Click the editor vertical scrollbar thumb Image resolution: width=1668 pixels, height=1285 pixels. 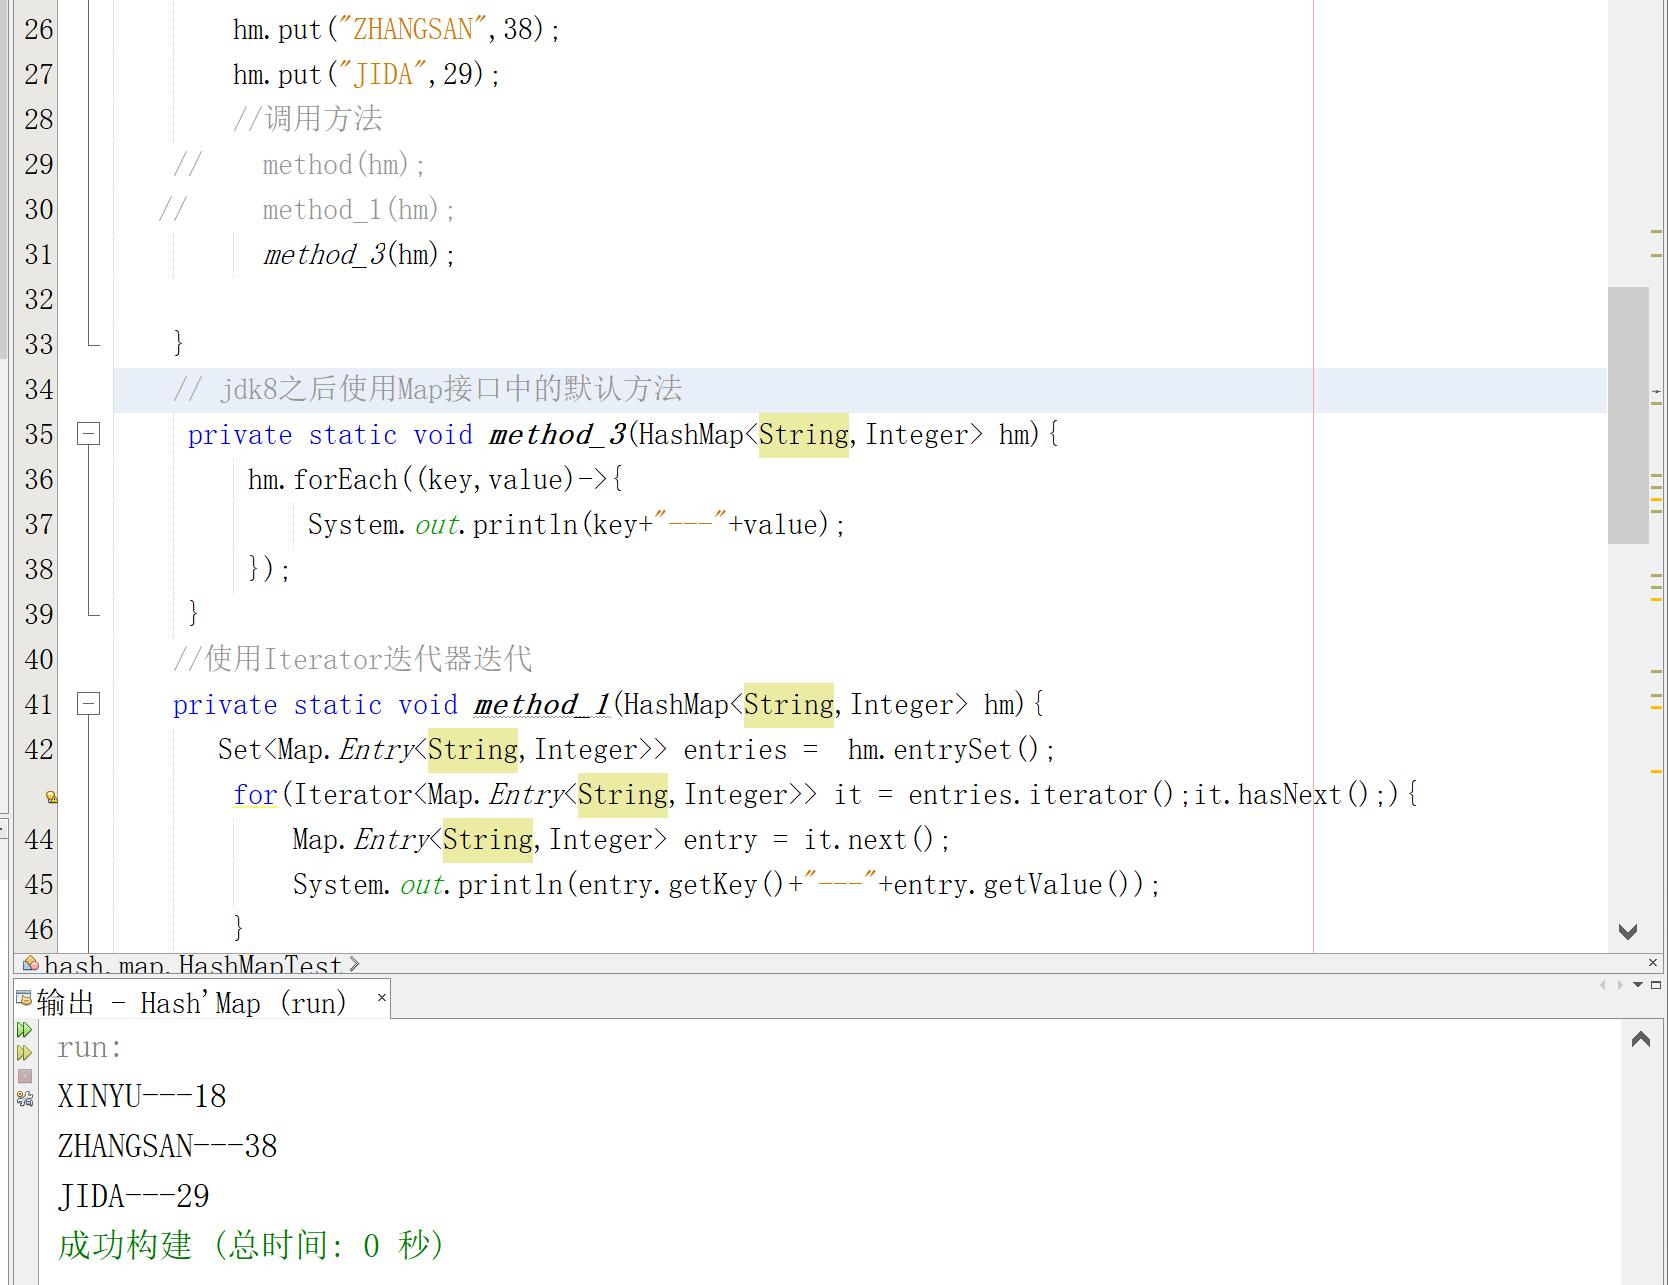(x=1628, y=415)
